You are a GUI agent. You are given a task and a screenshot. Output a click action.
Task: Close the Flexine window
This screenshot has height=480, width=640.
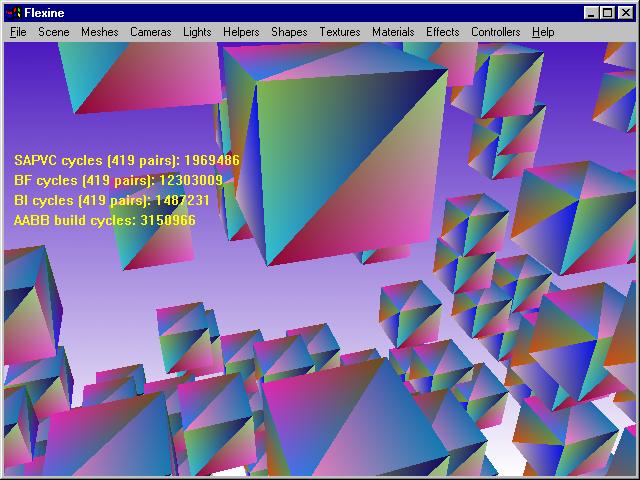click(x=626, y=13)
